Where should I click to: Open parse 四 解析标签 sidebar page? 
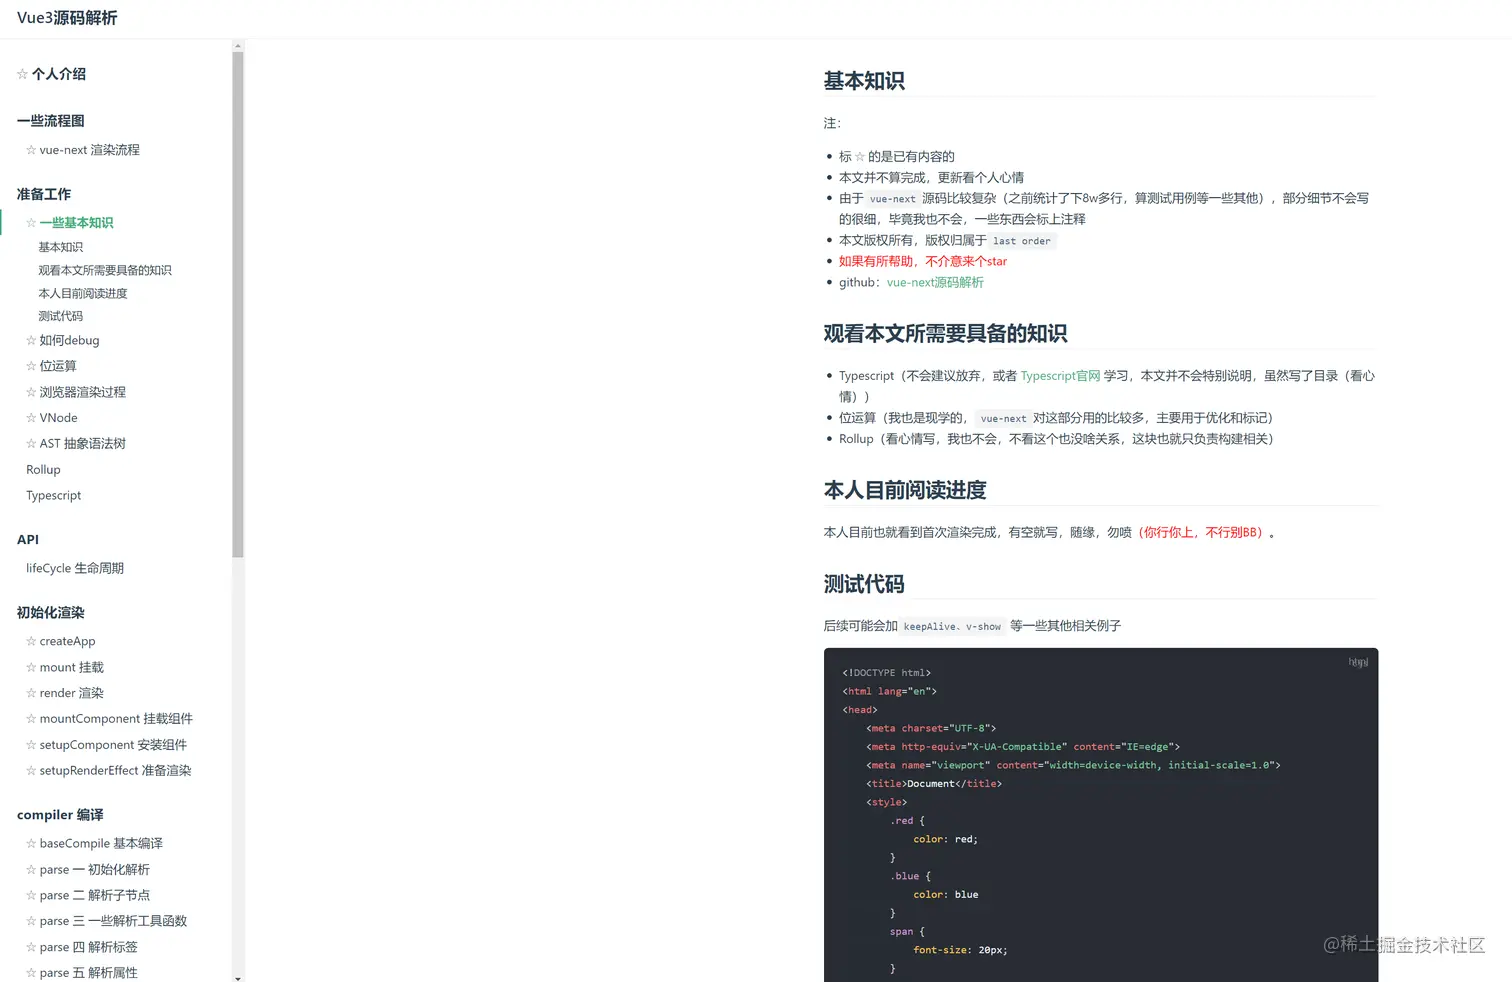click(x=82, y=948)
